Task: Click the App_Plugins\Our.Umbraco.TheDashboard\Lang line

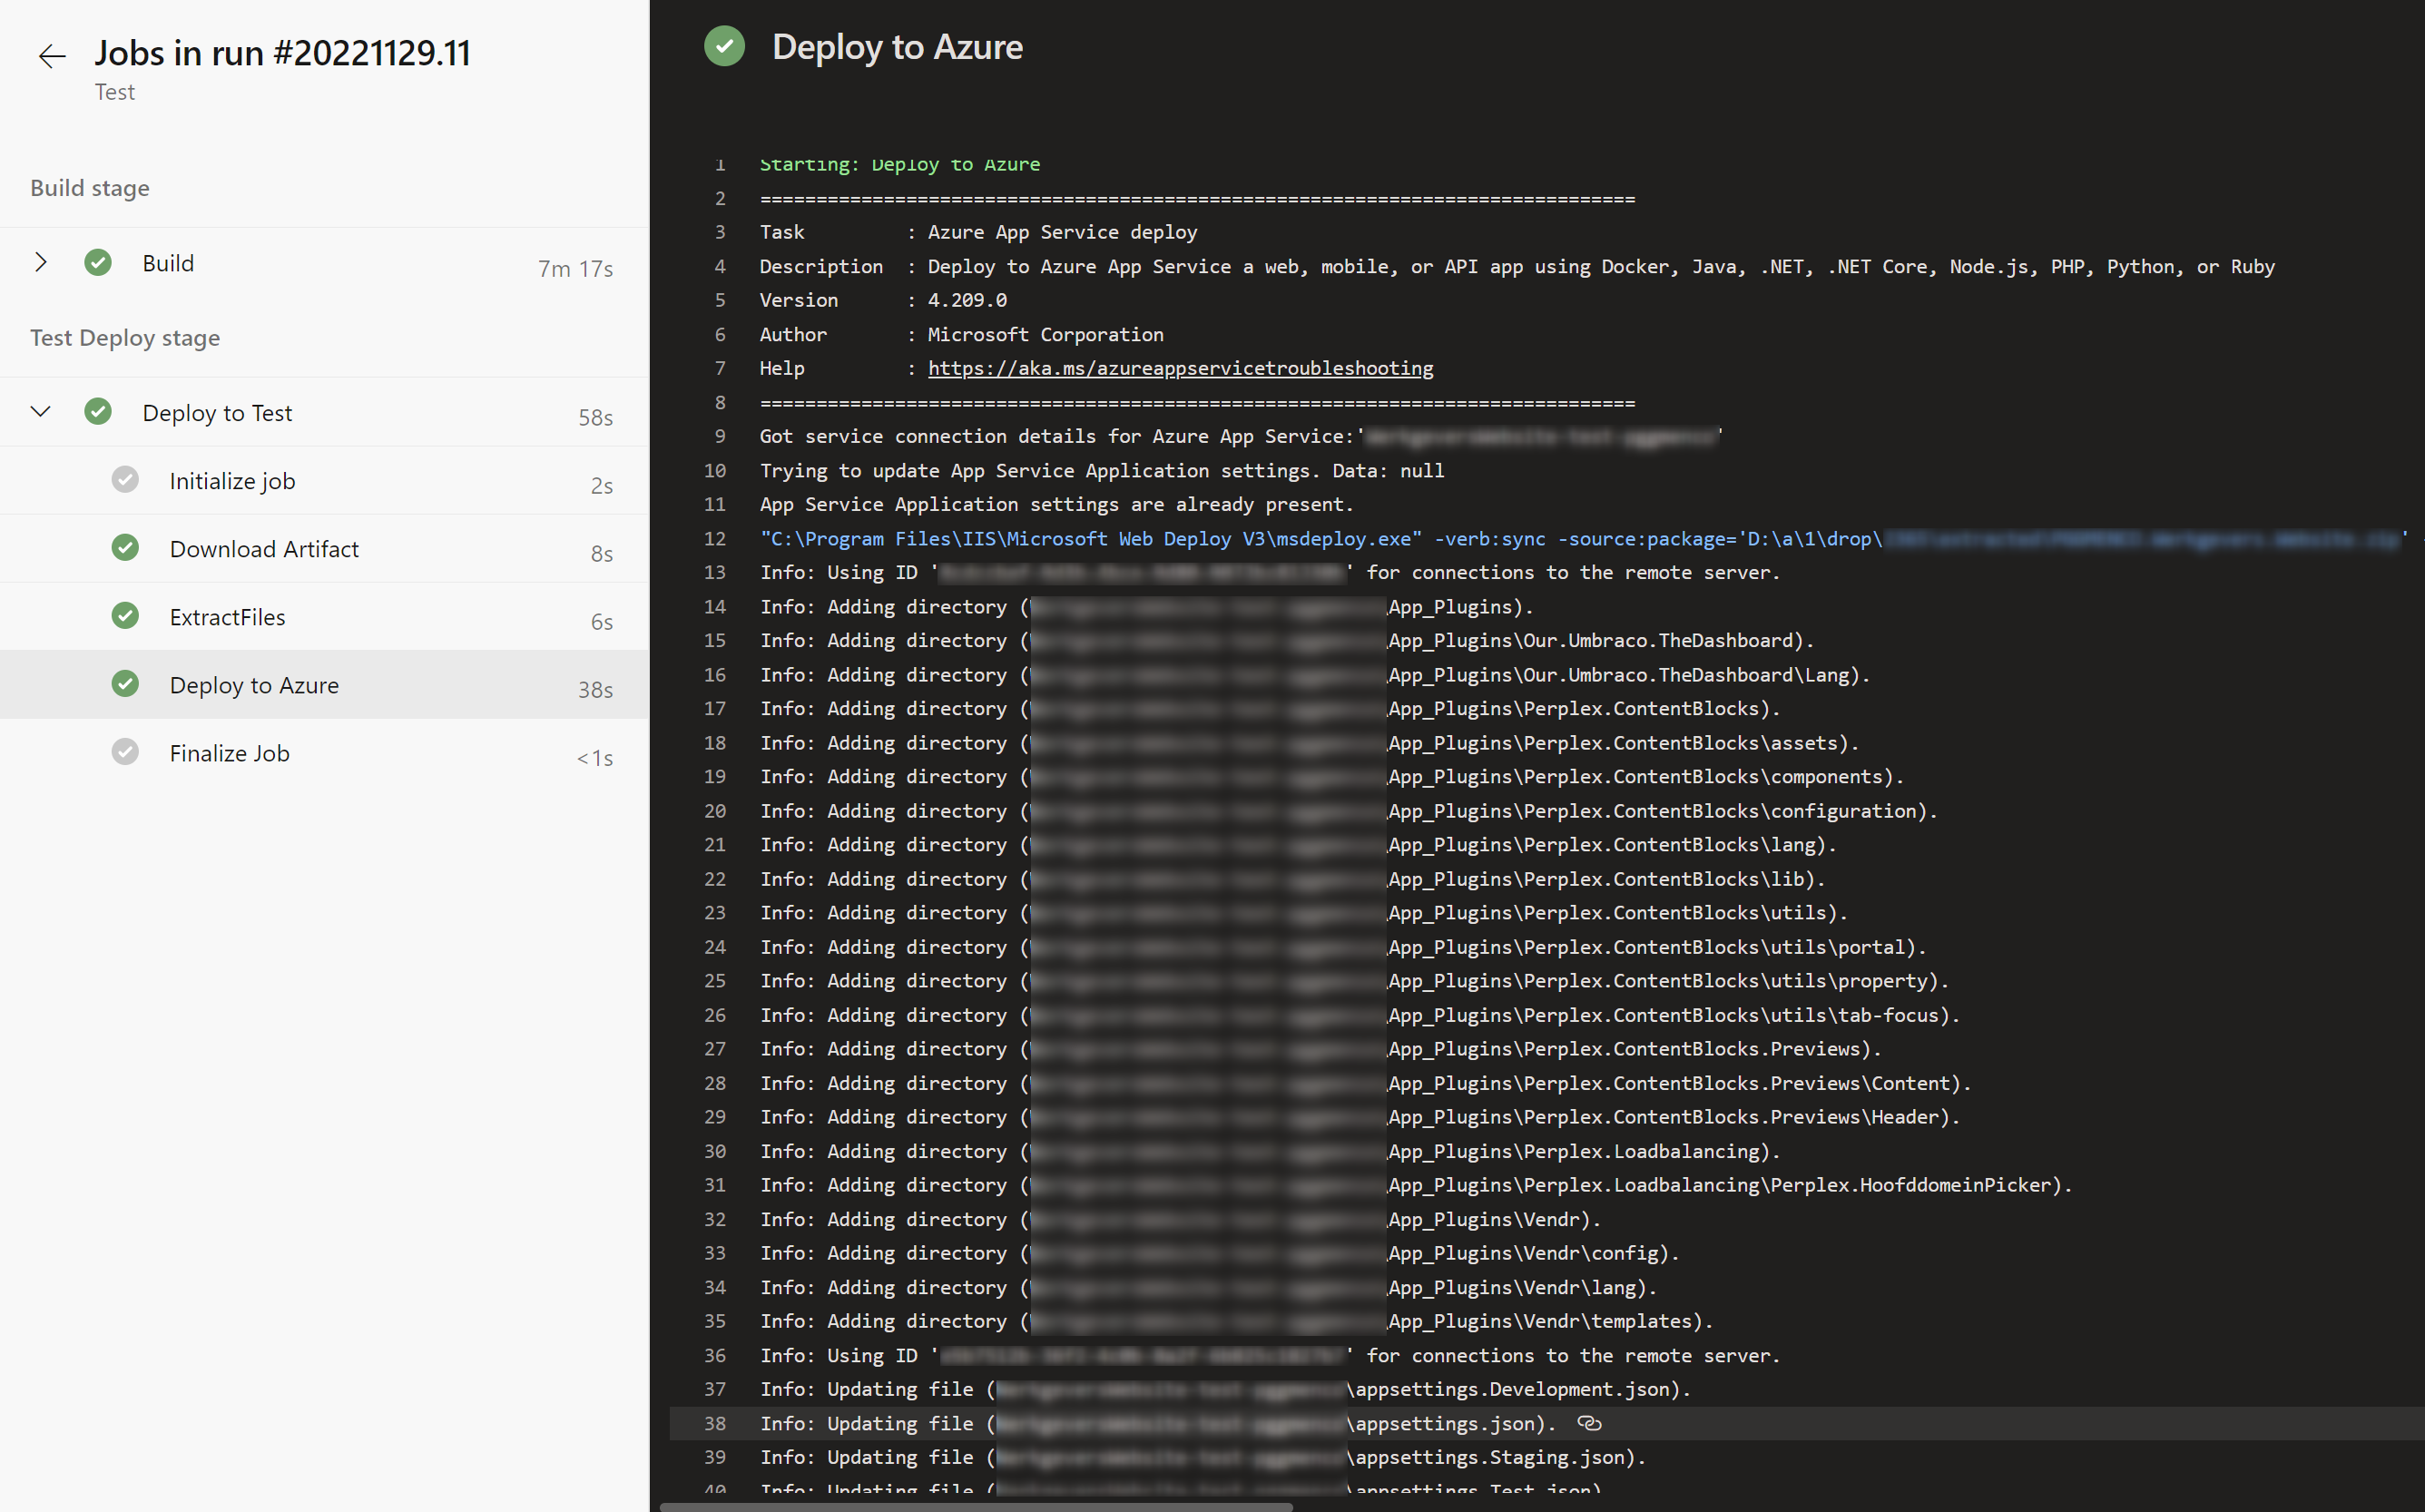Action: point(1315,675)
